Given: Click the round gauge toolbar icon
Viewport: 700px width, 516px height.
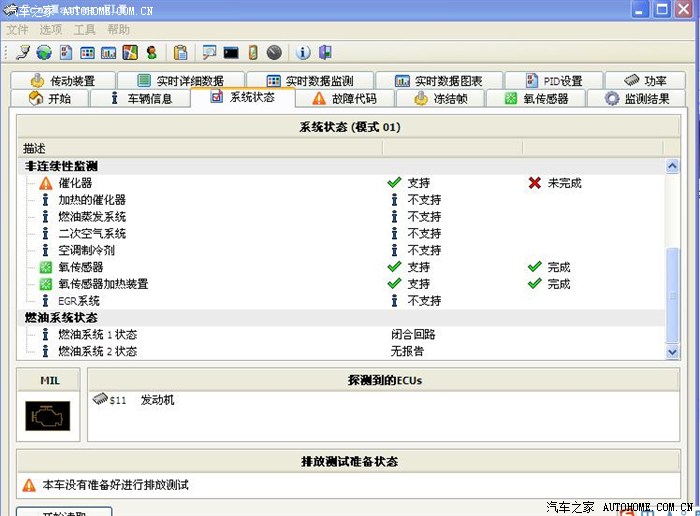Looking at the screenshot, I should [x=274, y=52].
